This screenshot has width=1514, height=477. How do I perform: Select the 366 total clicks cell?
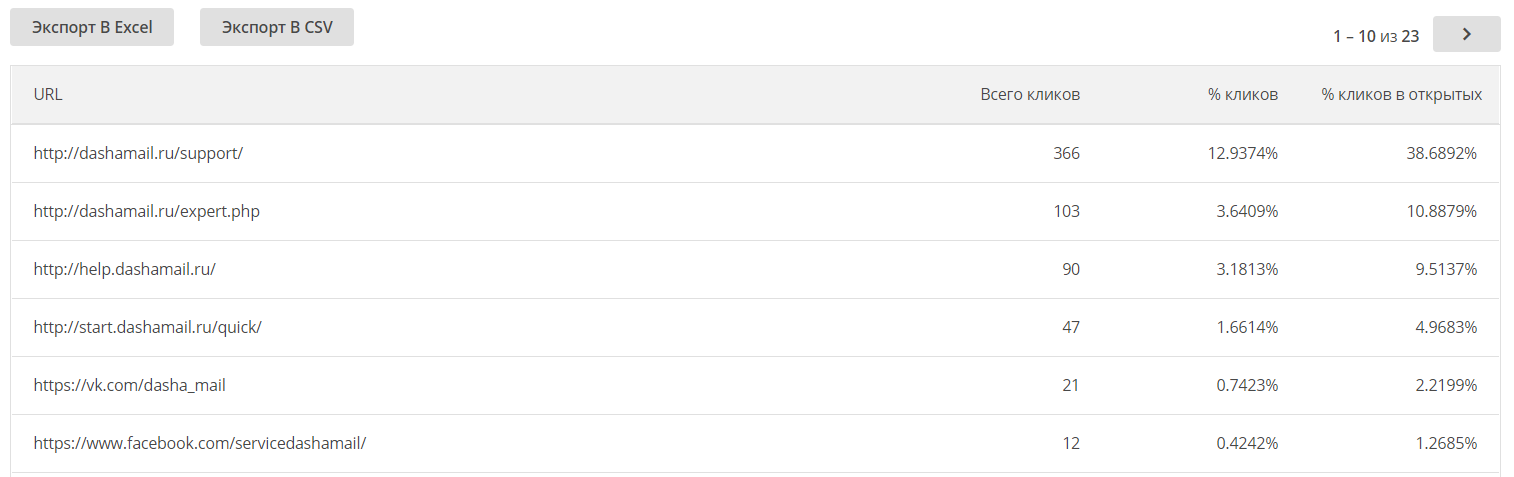(1066, 153)
